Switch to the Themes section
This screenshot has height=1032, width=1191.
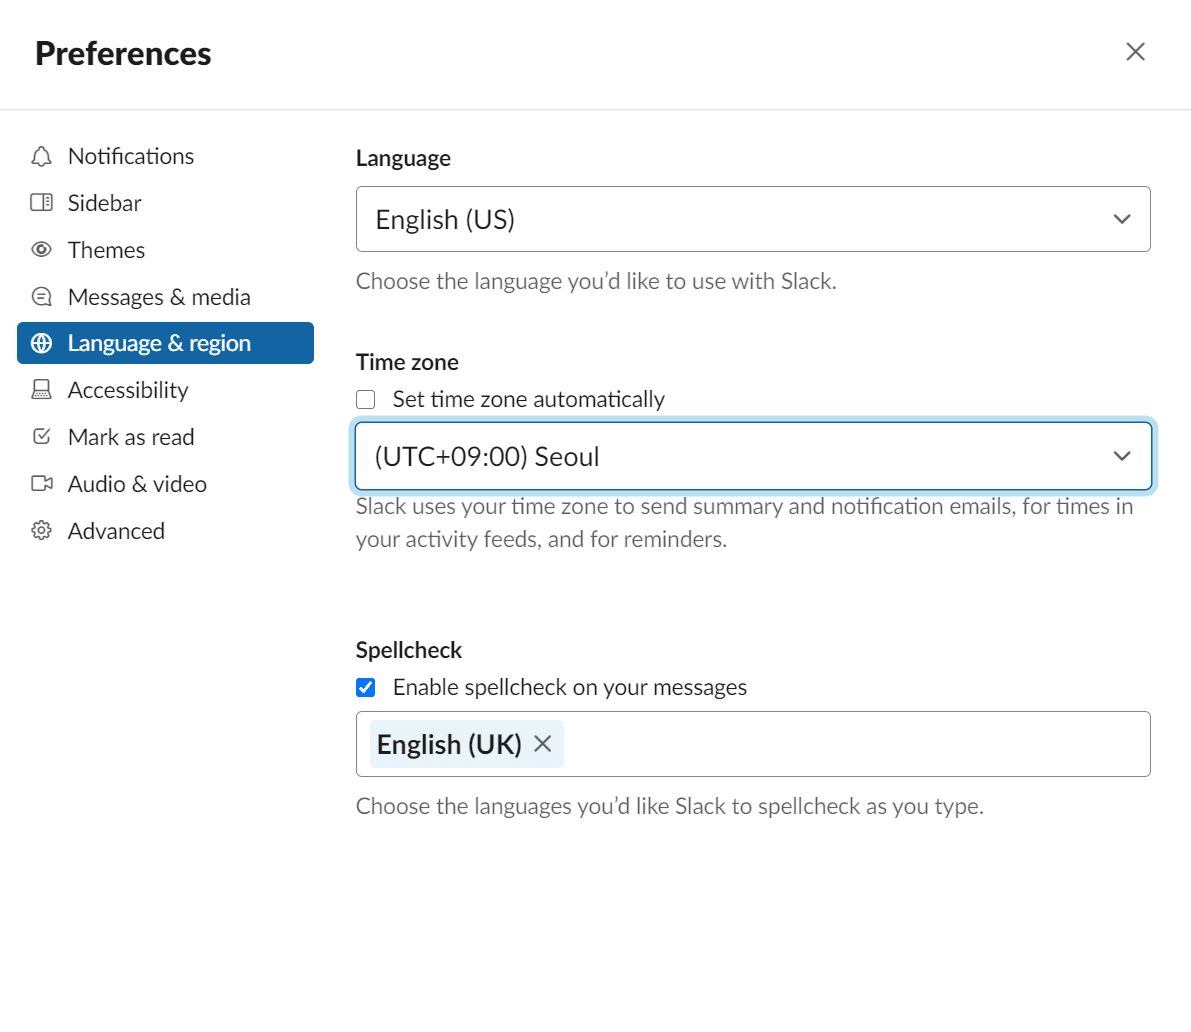(x=105, y=250)
